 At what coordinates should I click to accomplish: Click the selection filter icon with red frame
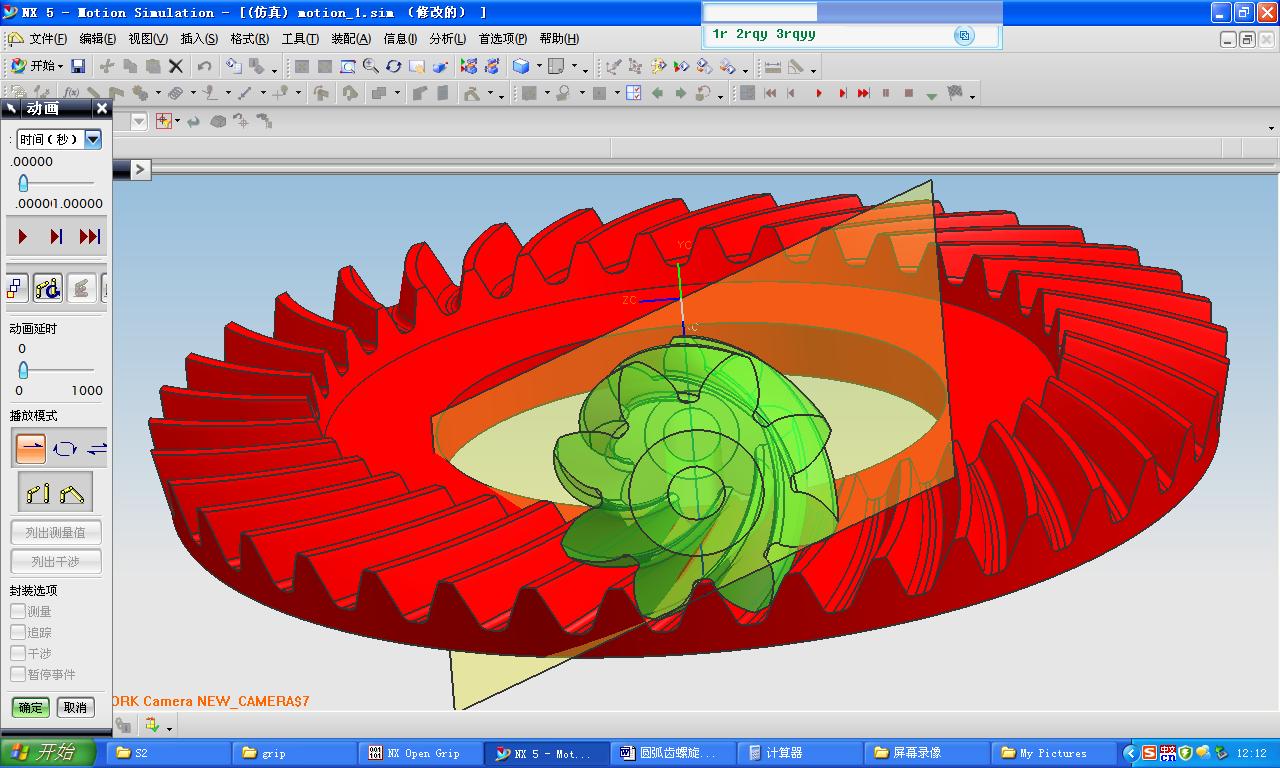point(164,121)
